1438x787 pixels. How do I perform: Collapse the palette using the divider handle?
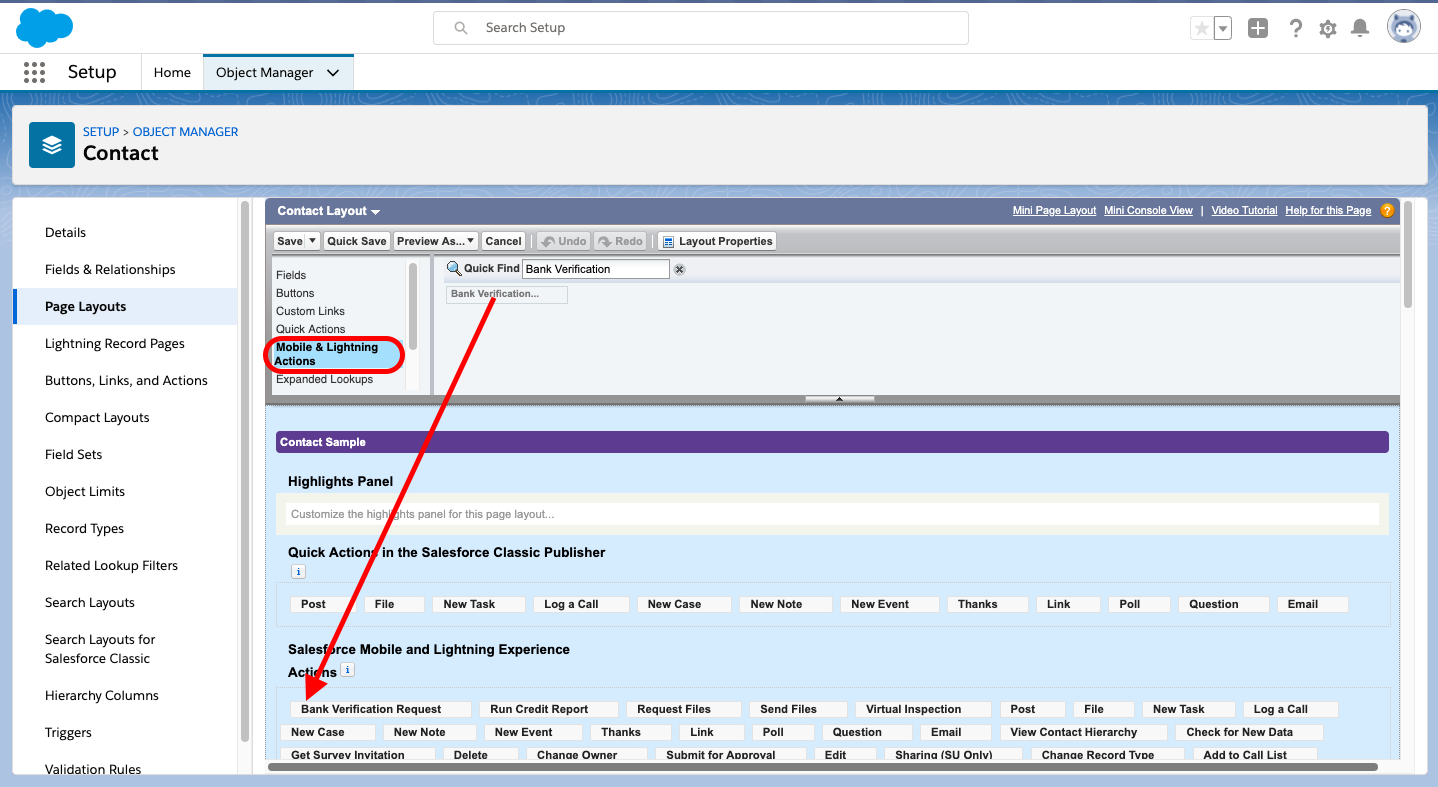pyautogui.click(x=839, y=399)
